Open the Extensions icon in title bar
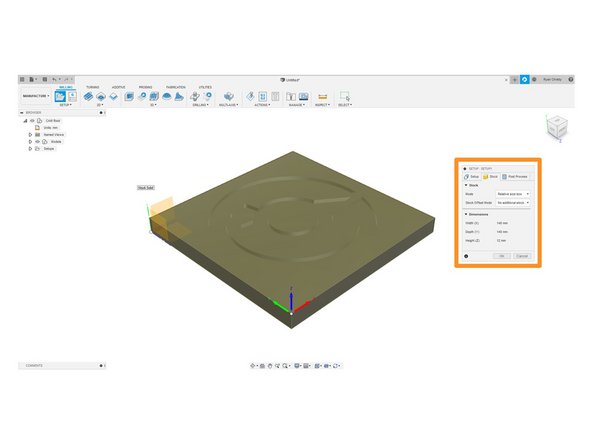The height and width of the screenshot is (444, 592). pos(524,79)
